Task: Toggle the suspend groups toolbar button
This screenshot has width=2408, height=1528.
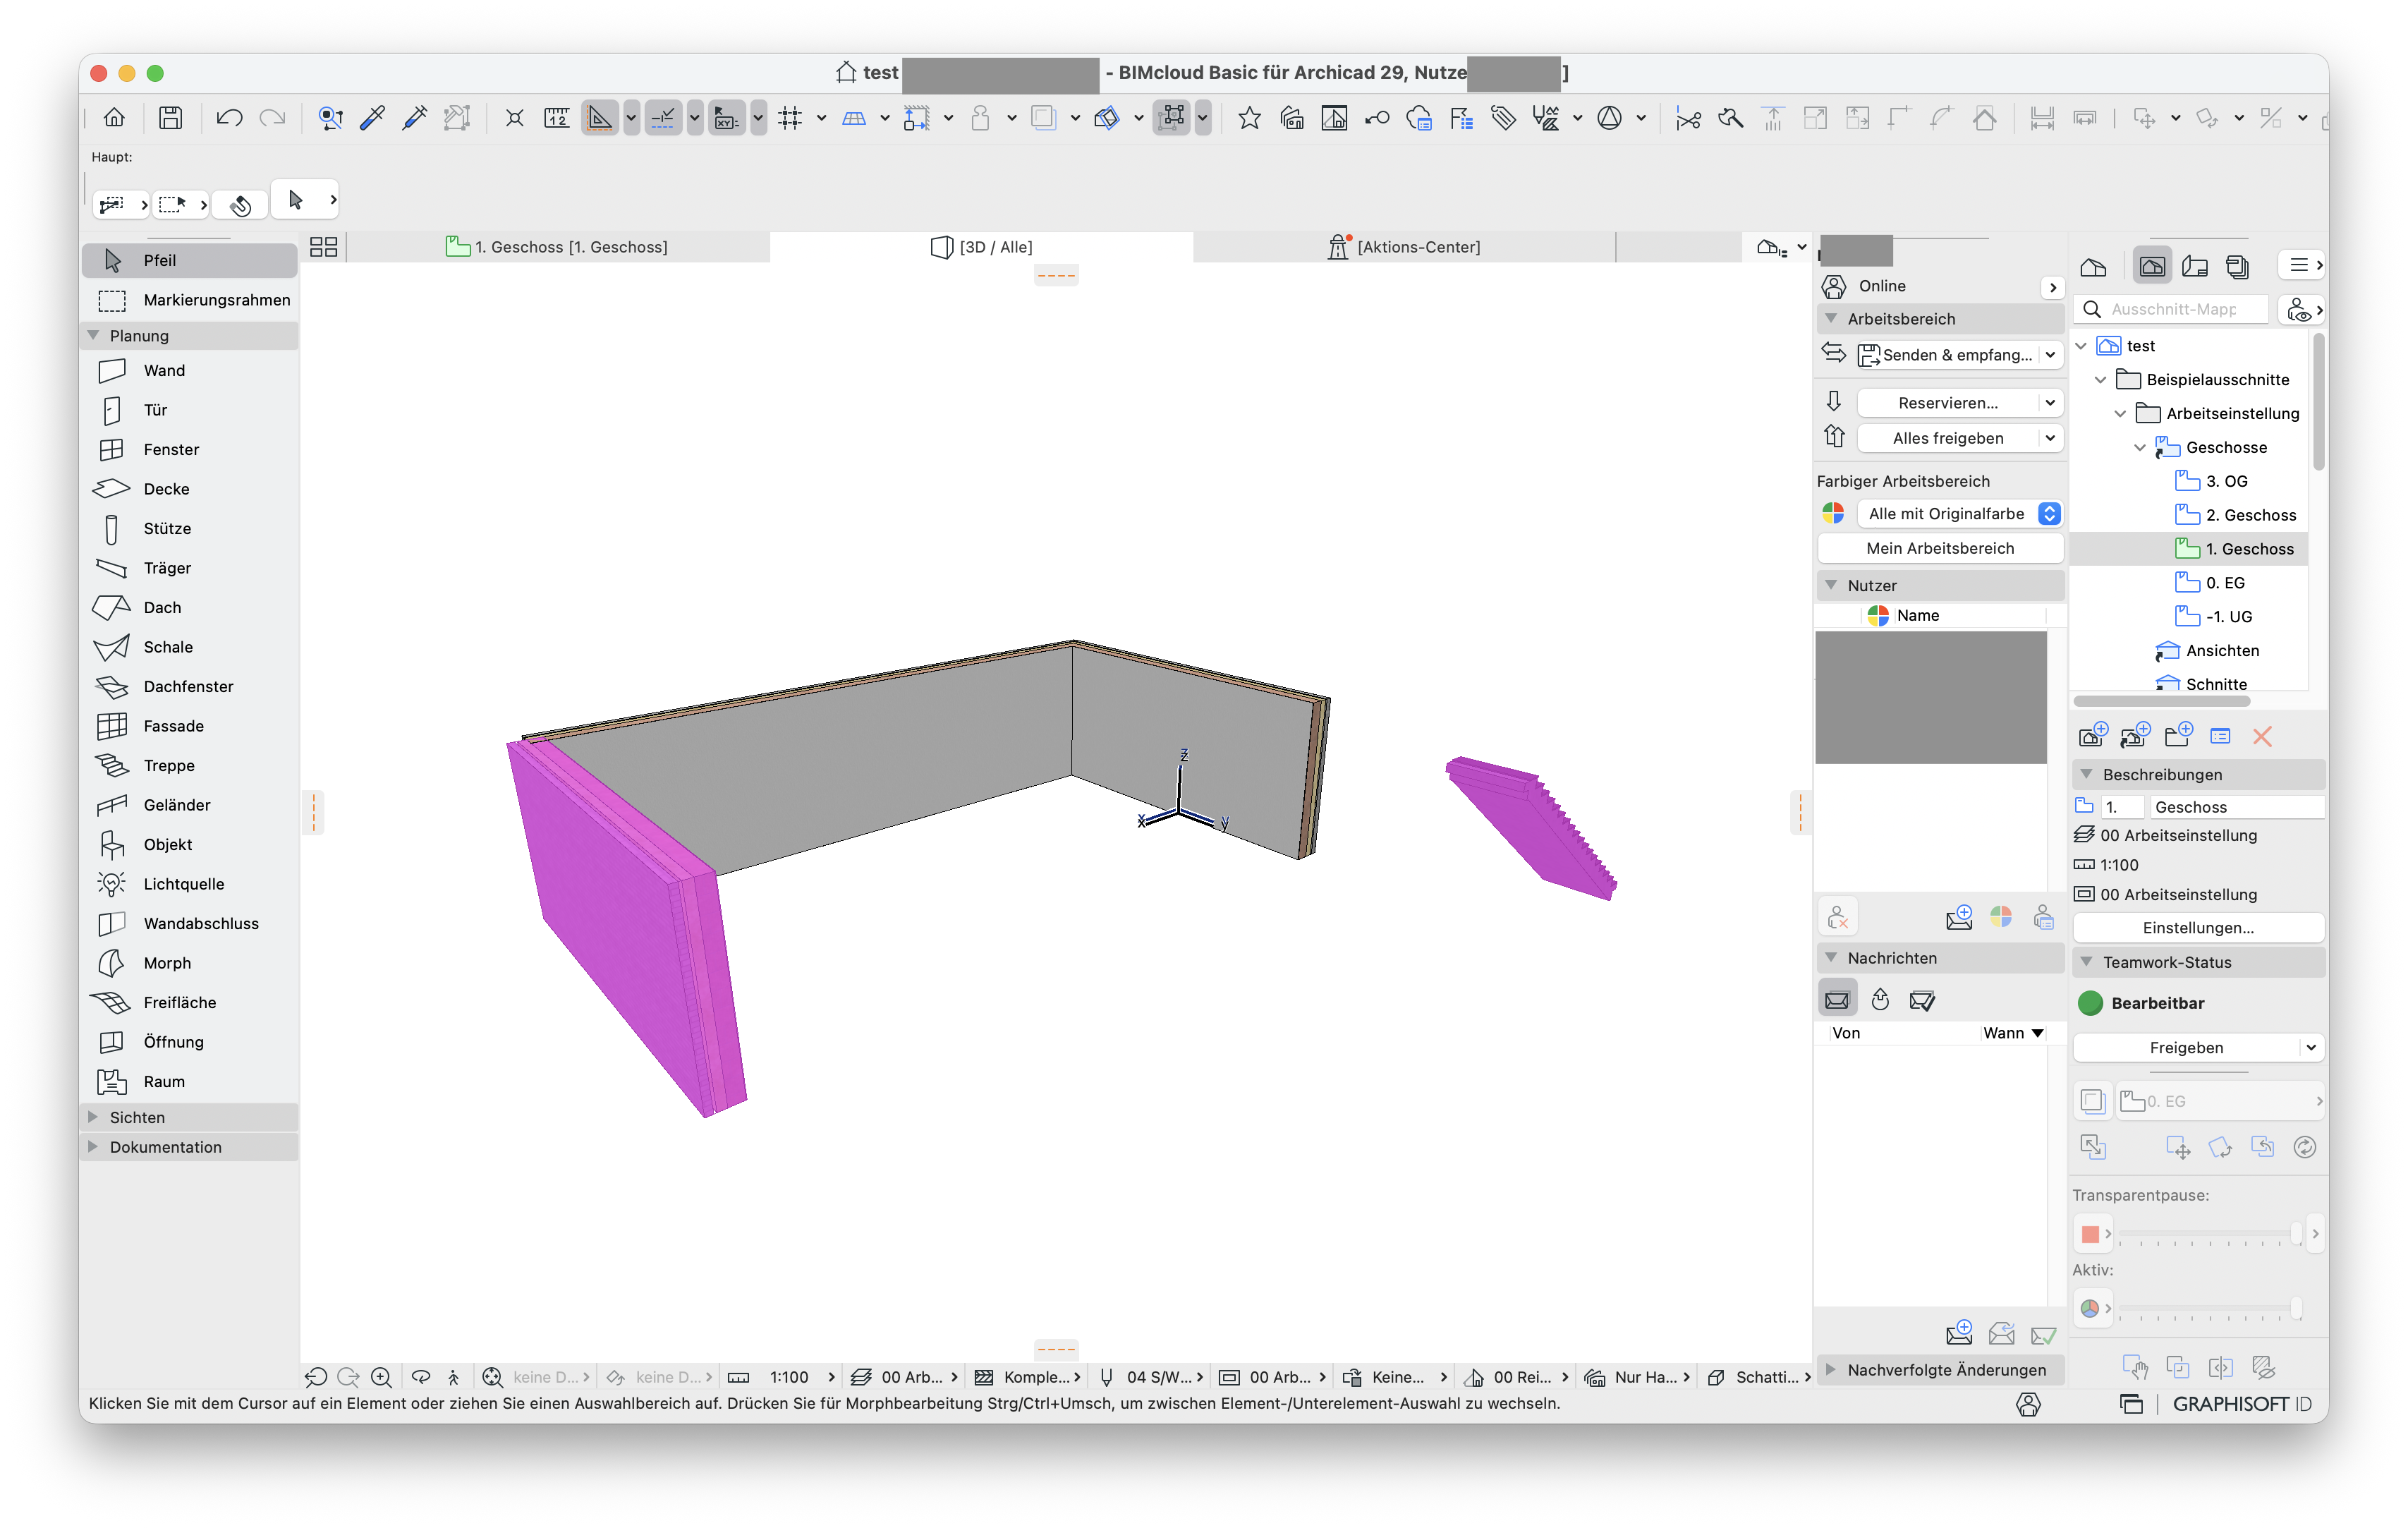Action: (x=1172, y=118)
